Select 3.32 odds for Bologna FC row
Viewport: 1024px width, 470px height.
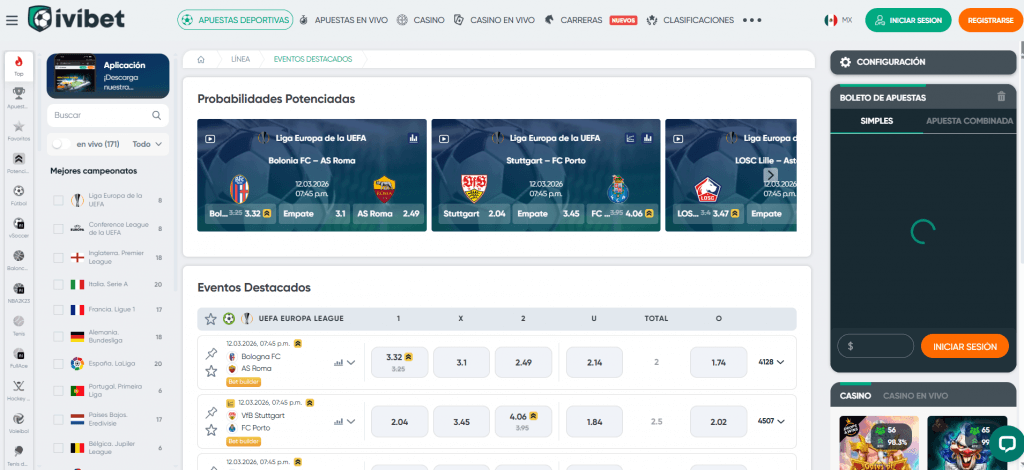pyautogui.click(x=399, y=362)
